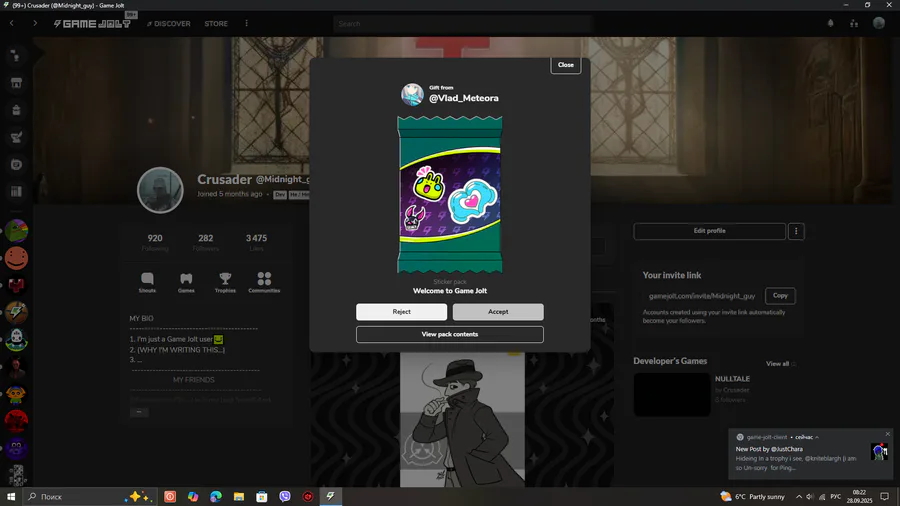Click the taskbar Поиск search box
900x506 pixels.
click(90, 496)
